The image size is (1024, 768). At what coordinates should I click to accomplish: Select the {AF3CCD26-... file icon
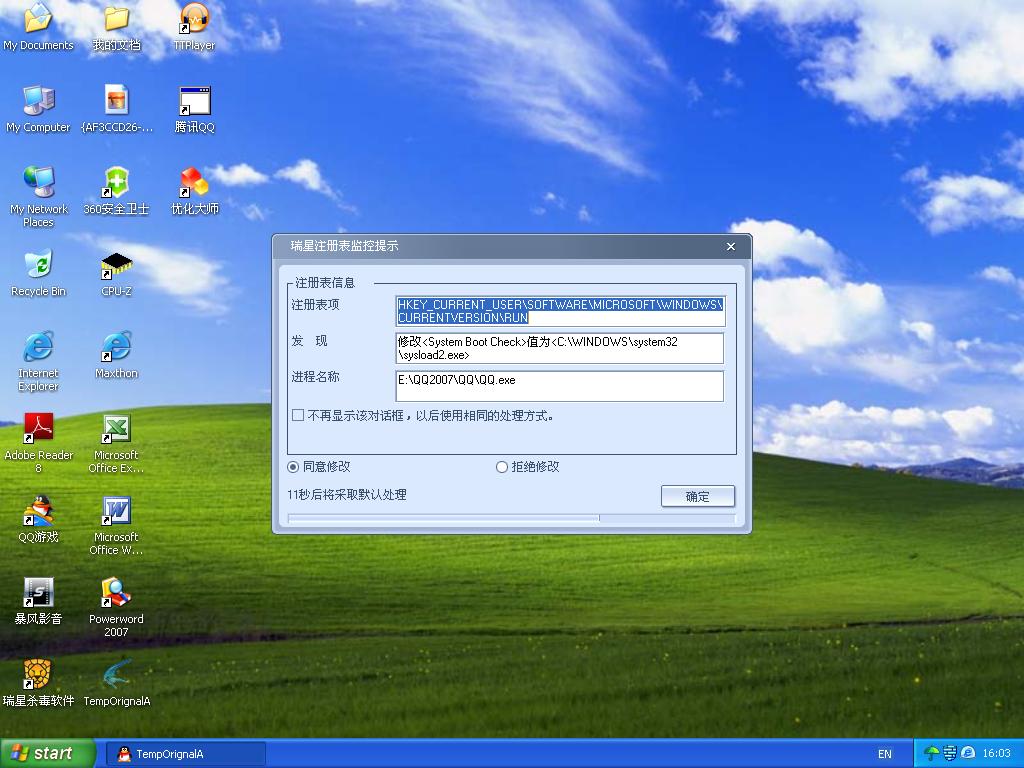point(116,109)
